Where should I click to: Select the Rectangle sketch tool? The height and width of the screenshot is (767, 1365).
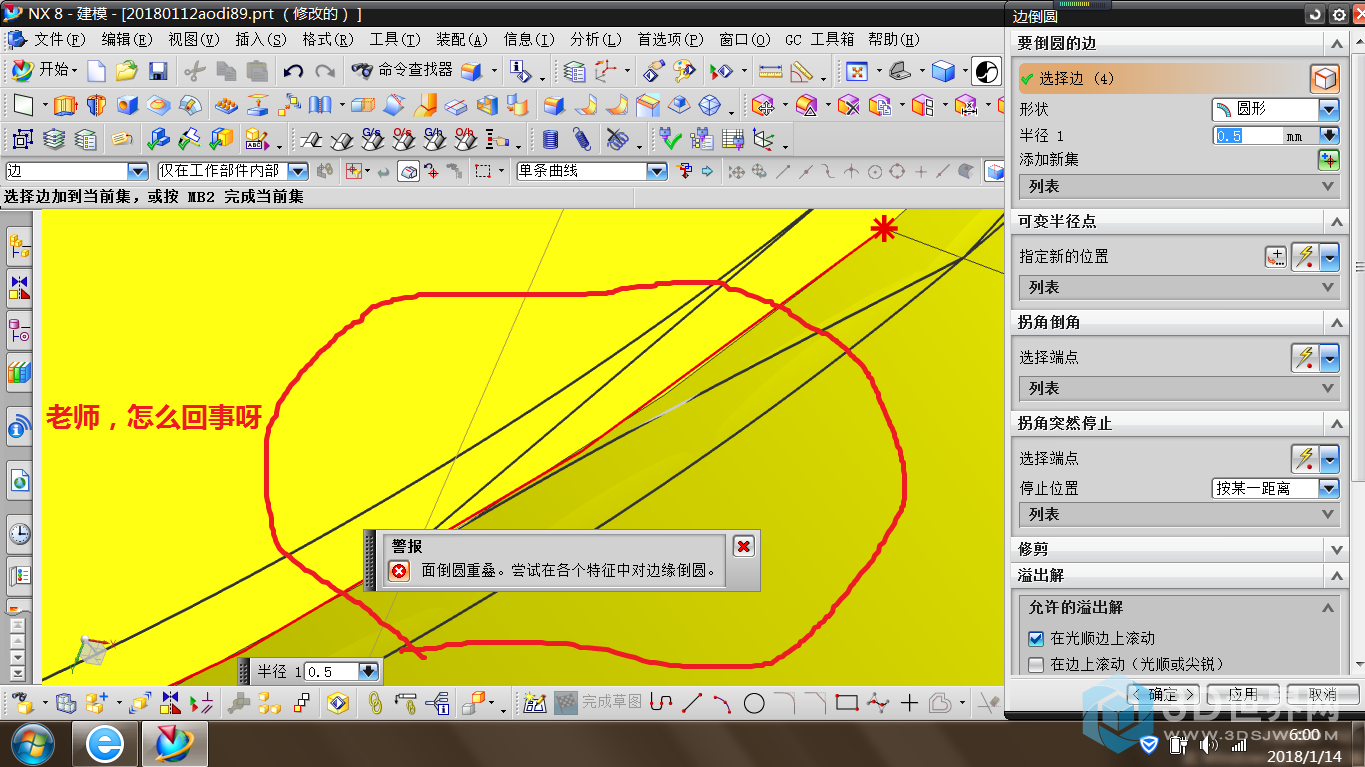(847, 703)
